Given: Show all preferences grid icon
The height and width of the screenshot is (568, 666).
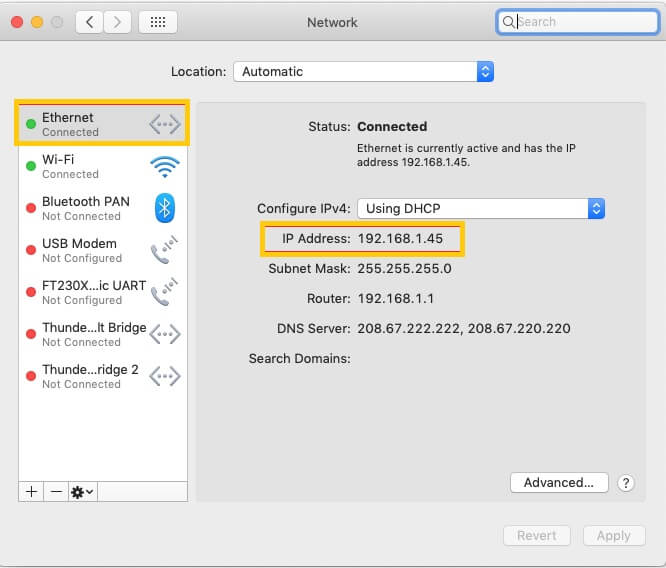Looking at the screenshot, I should 158,22.
